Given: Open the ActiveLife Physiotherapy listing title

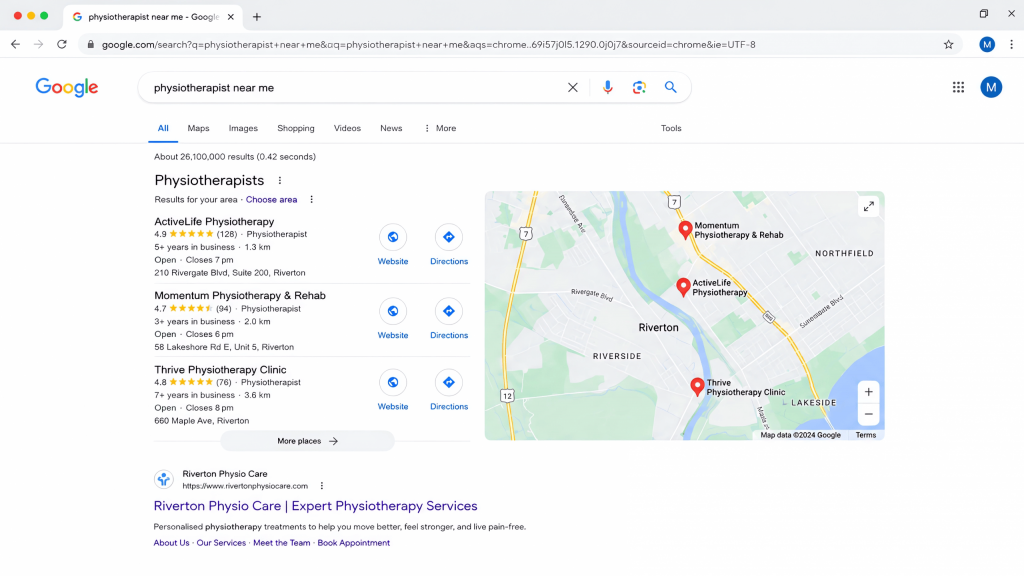Looking at the screenshot, I should pos(214,221).
